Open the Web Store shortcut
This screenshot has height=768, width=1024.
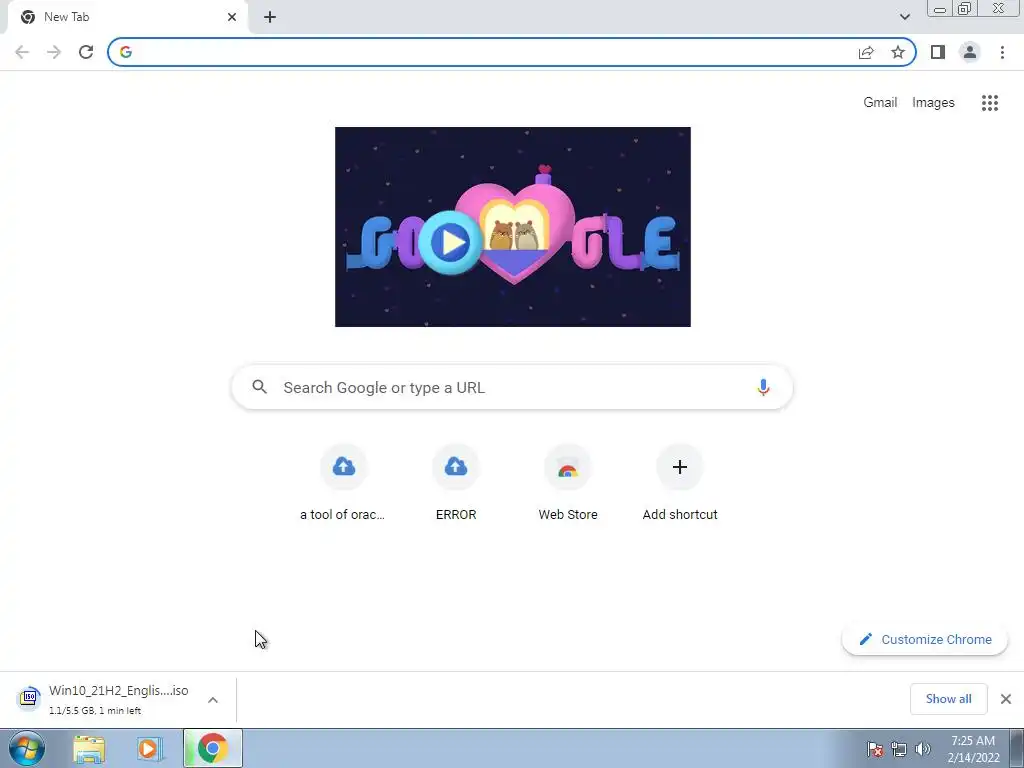coord(568,483)
